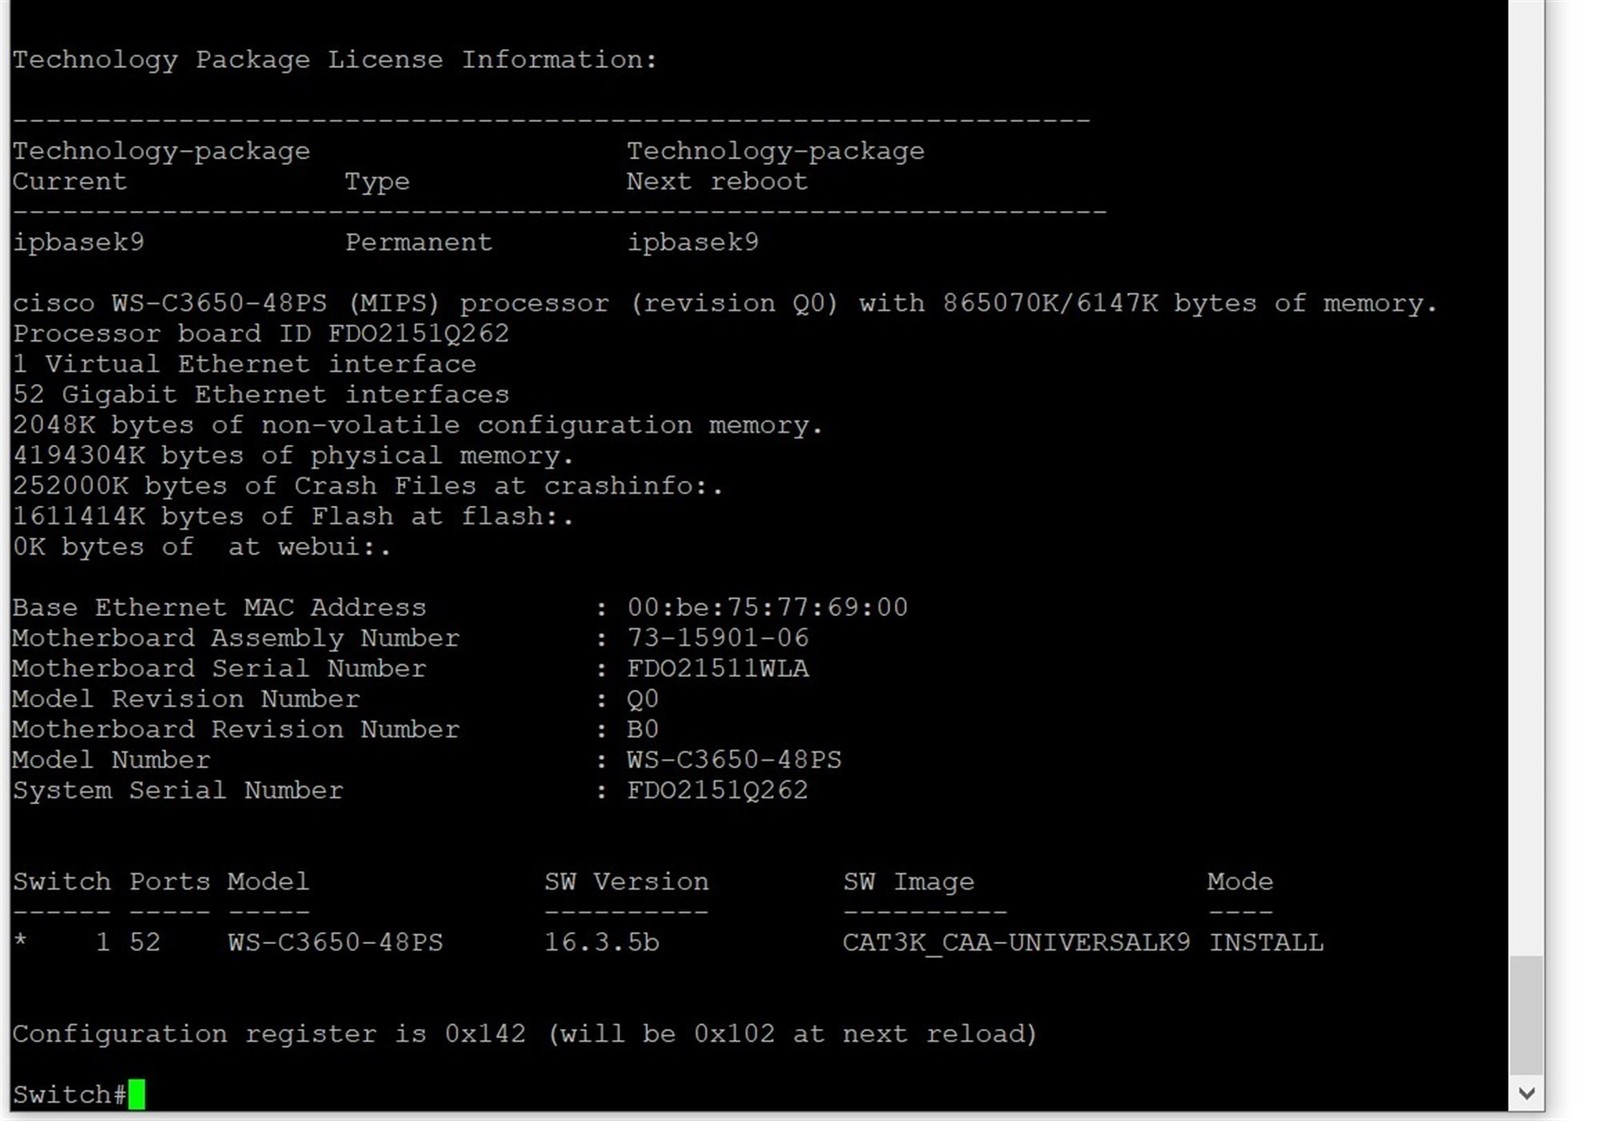Click the vertical scrollbar thumb
The width and height of the screenshot is (1600, 1121).
1526,1015
